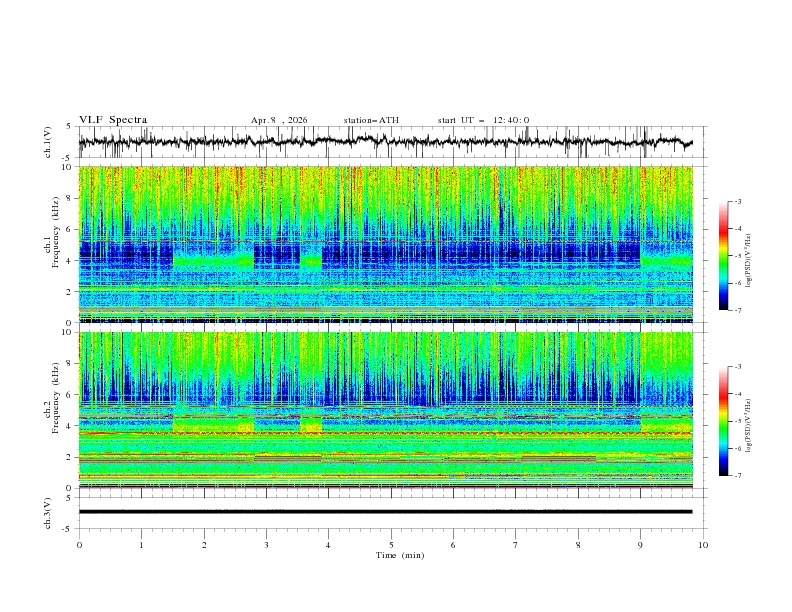Click the ch.3 flat black waveform trace
This screenshot has width=792, height=612.
point(385,512)
